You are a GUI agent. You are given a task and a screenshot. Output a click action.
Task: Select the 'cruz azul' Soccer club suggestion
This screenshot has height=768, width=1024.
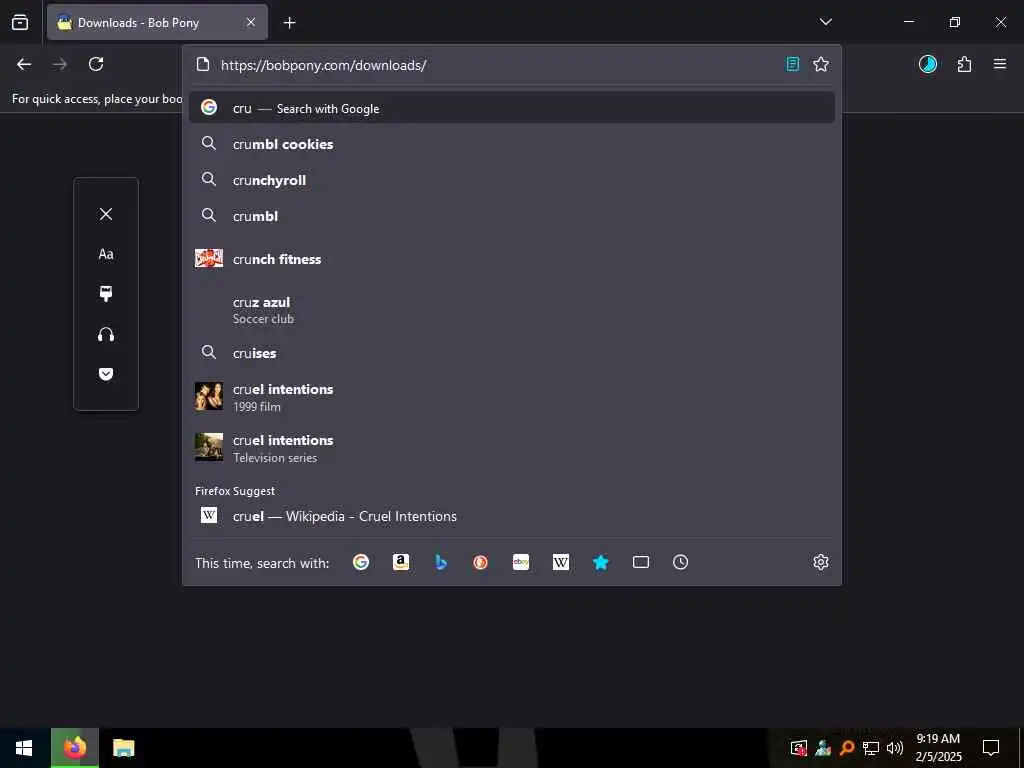click(512, 310)
